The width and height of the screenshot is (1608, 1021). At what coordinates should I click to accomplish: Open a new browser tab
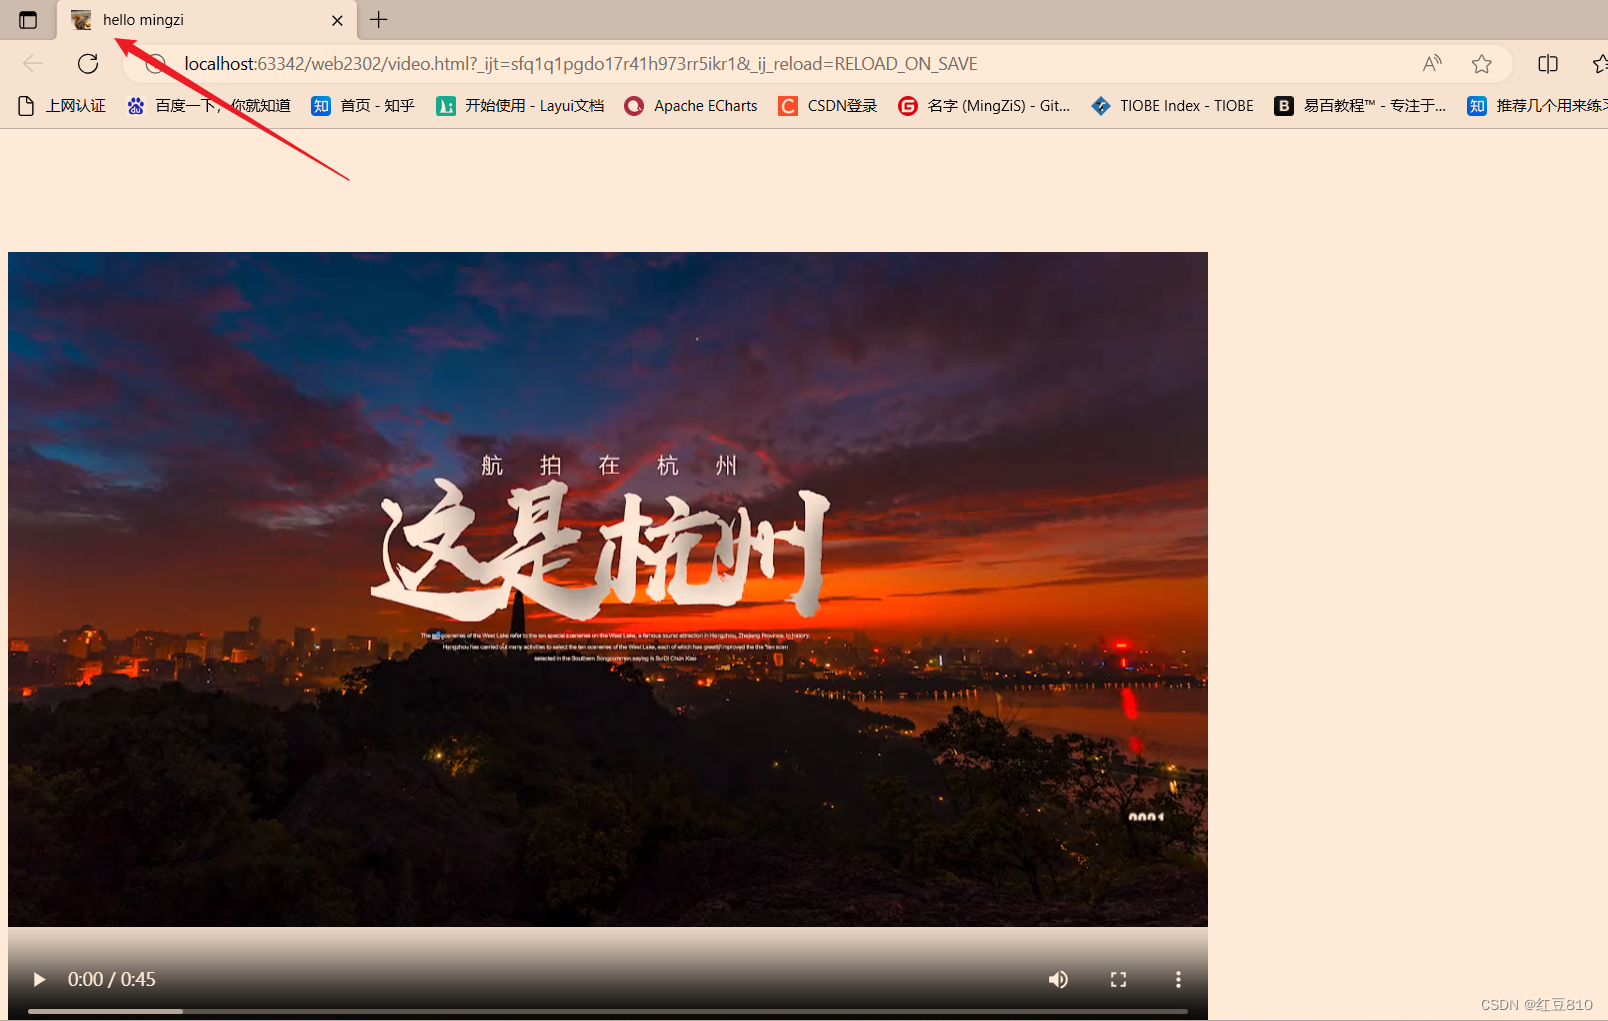click(x=379, y=20)
